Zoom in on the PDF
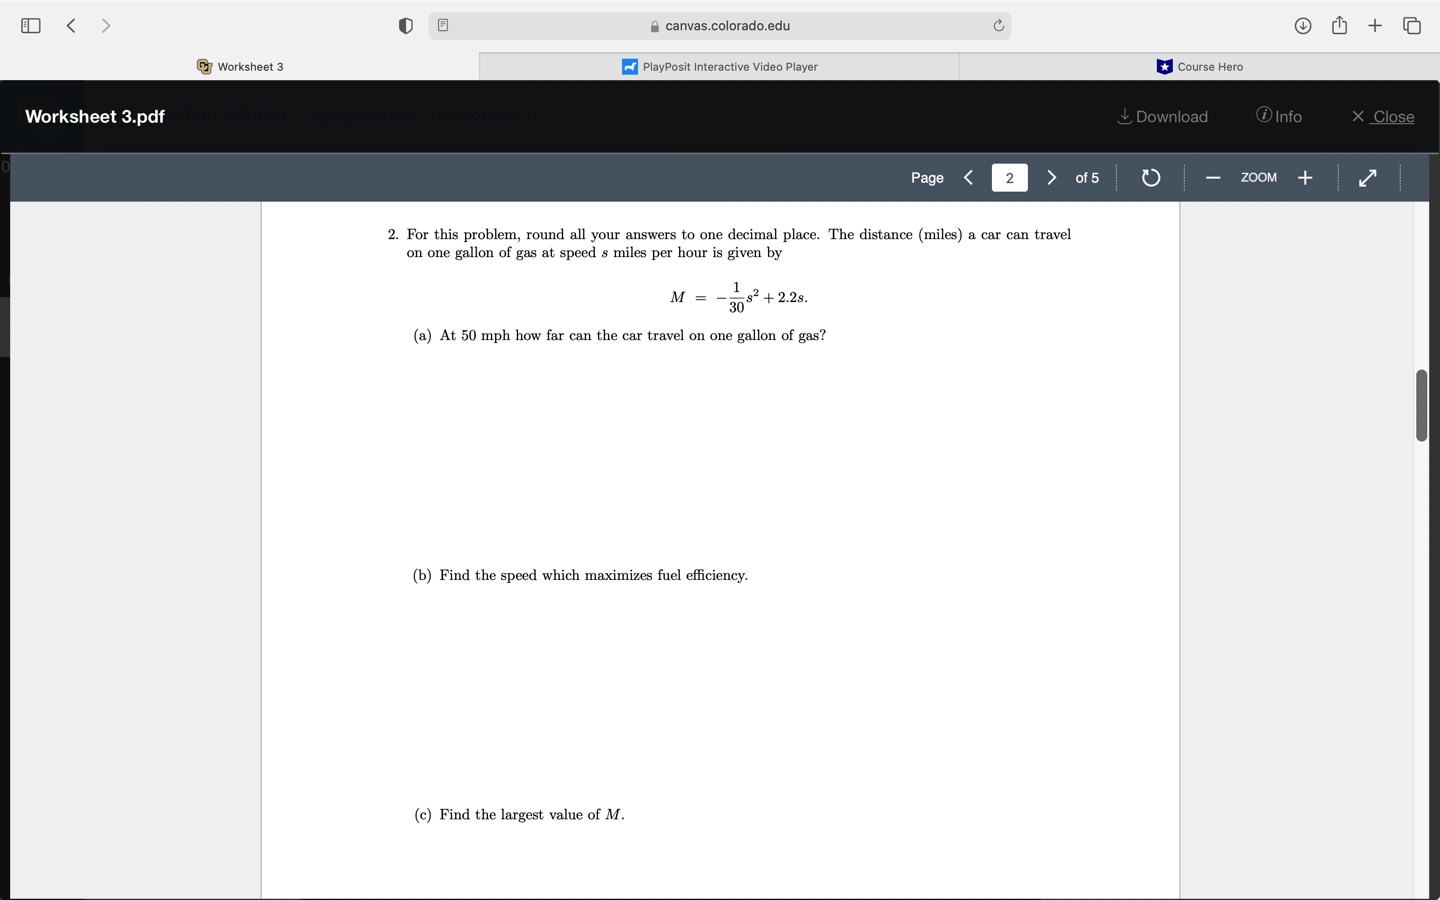This screenshot has height=900, width=1440. 1305,177
